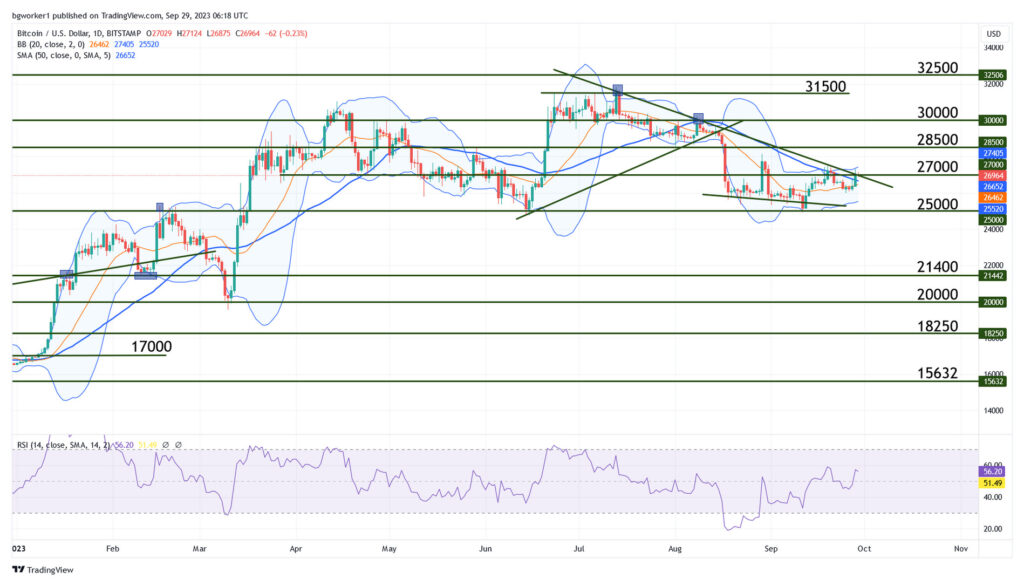Click the blue marker above the late-February candle
Viewport: 1024px width, 586px height.
point(159,206)
